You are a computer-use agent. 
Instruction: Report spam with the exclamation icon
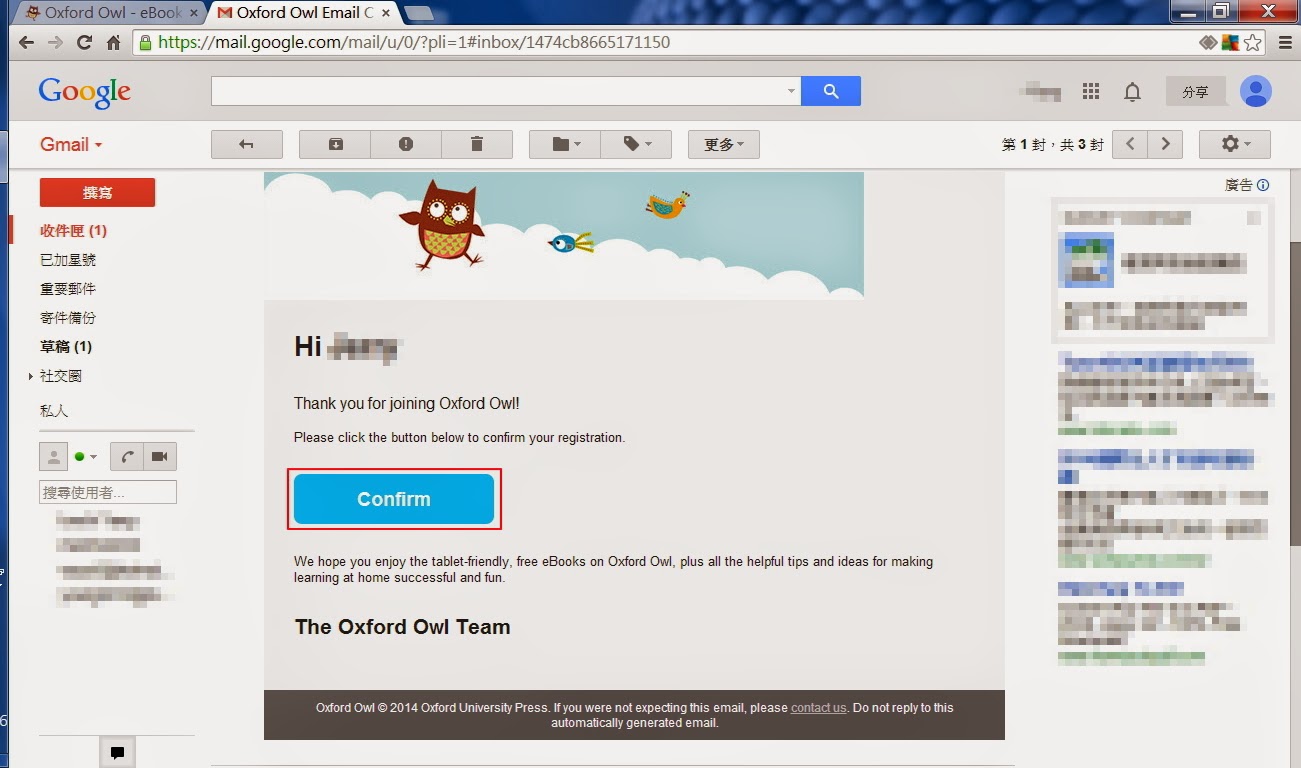(x=406, y=144)
